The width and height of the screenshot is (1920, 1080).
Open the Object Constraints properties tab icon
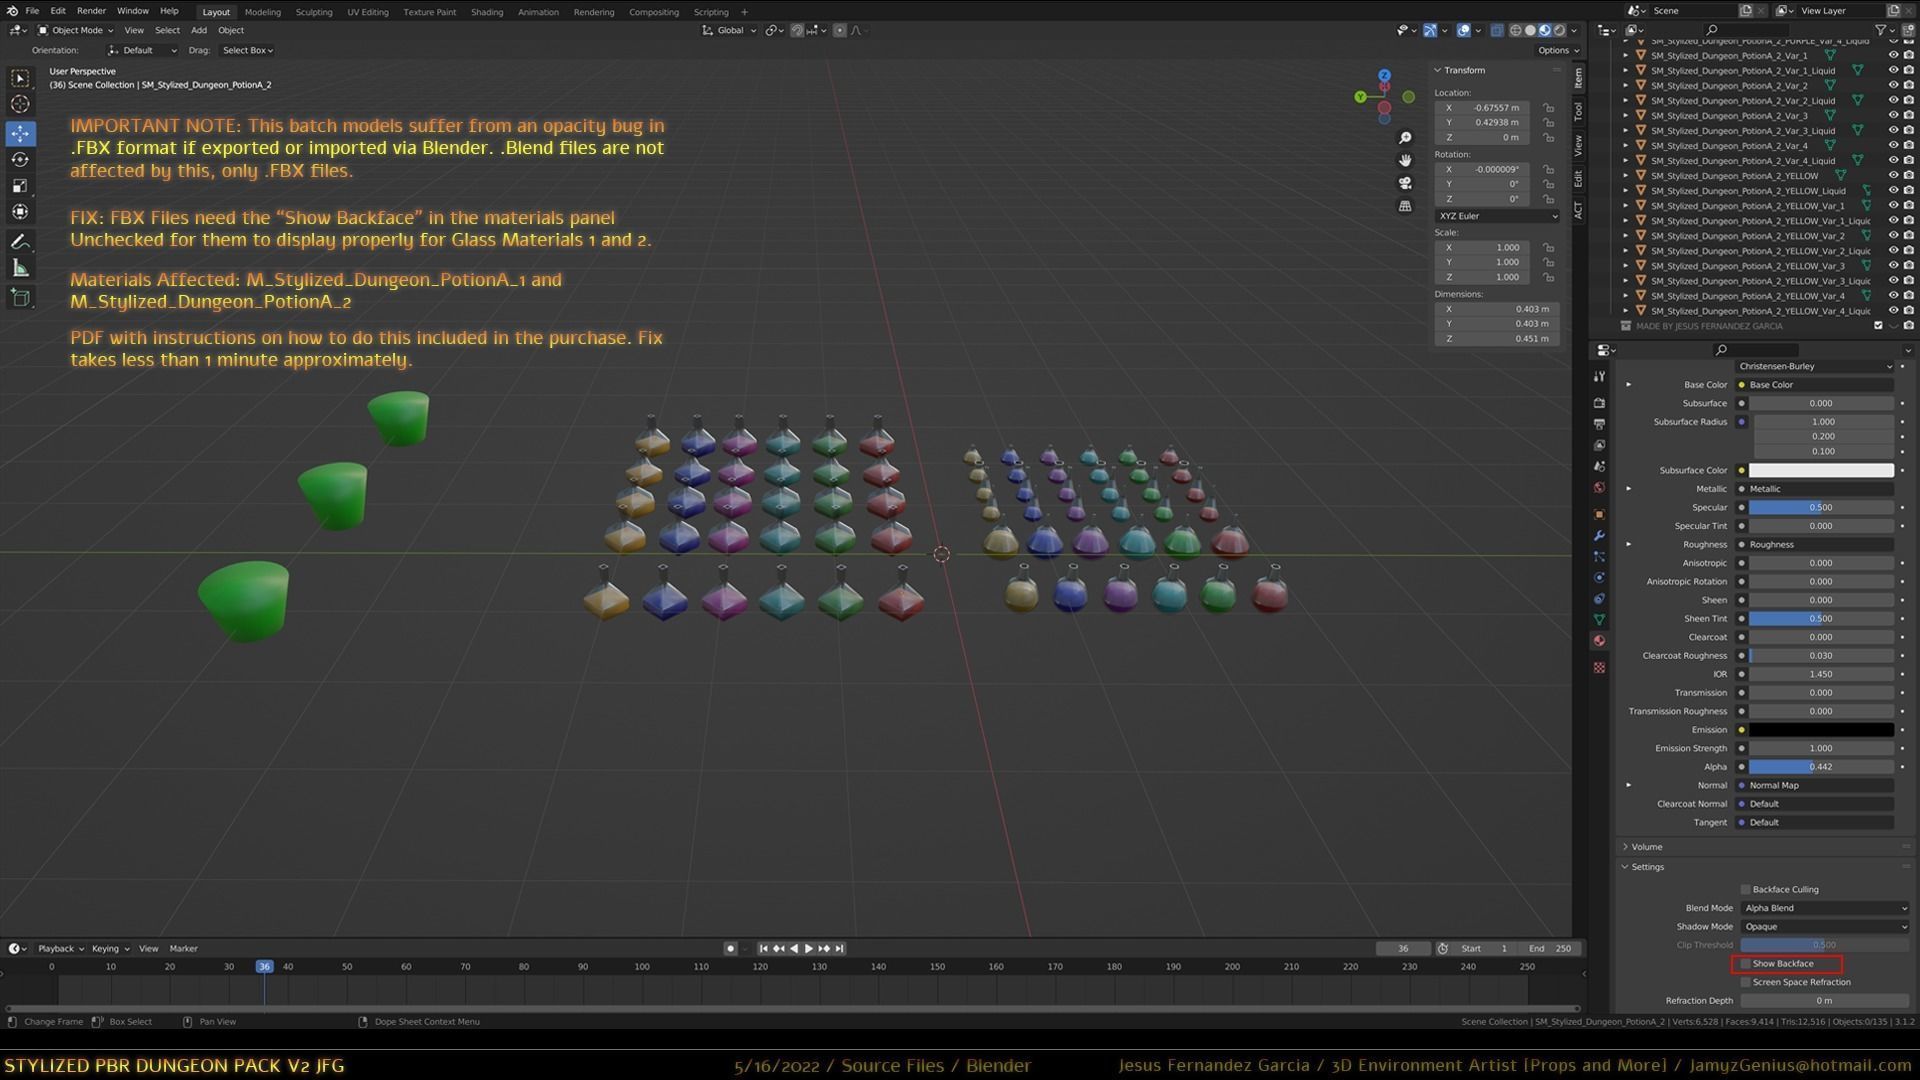[x=1599, y=599]
